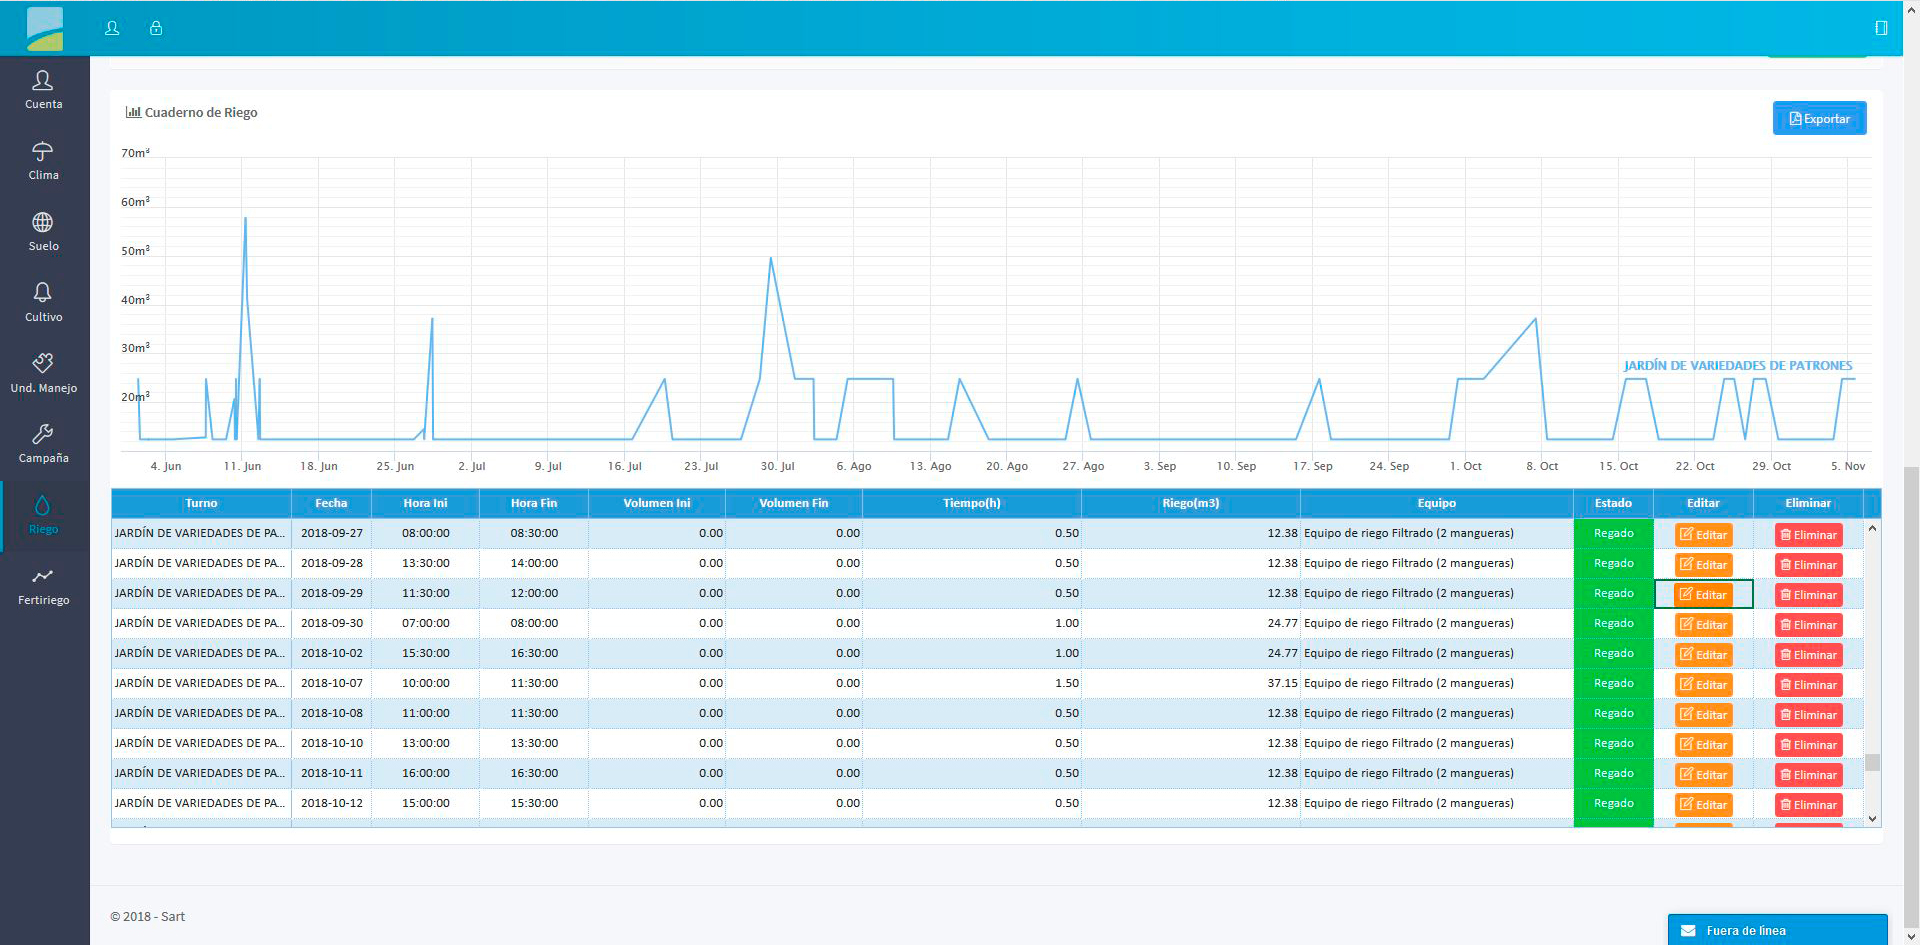Click the page scrollbar down arrow
Image resolution: width=1920 pixels, height=945 pixels.
pos(1911,936)
